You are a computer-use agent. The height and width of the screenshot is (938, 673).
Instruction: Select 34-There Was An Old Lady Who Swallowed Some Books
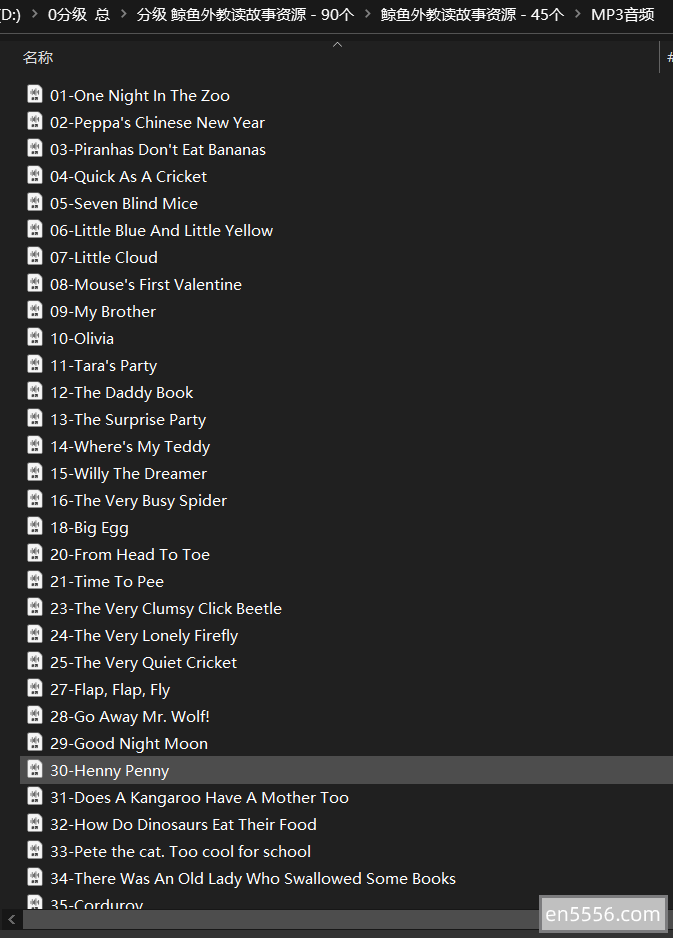point(252,878)
